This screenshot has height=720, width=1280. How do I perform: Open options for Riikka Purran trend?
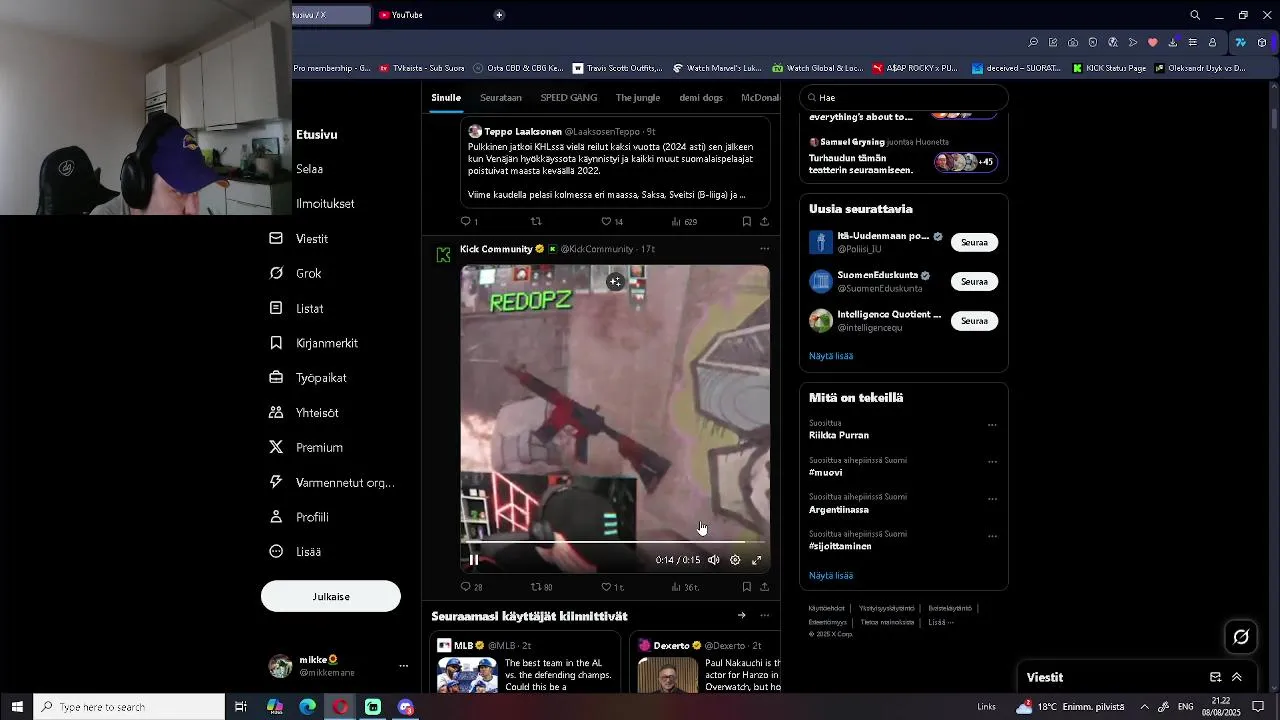tap(992, 425)
